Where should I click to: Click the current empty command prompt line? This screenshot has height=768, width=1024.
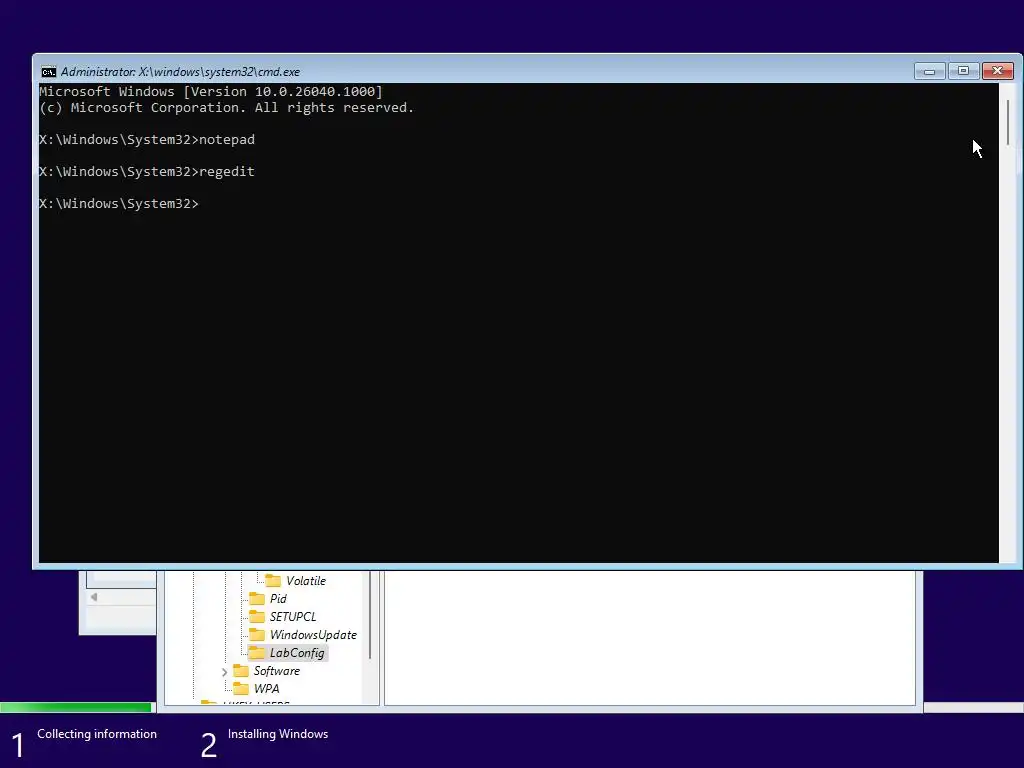pyautogui.click(x=119, y=204)
